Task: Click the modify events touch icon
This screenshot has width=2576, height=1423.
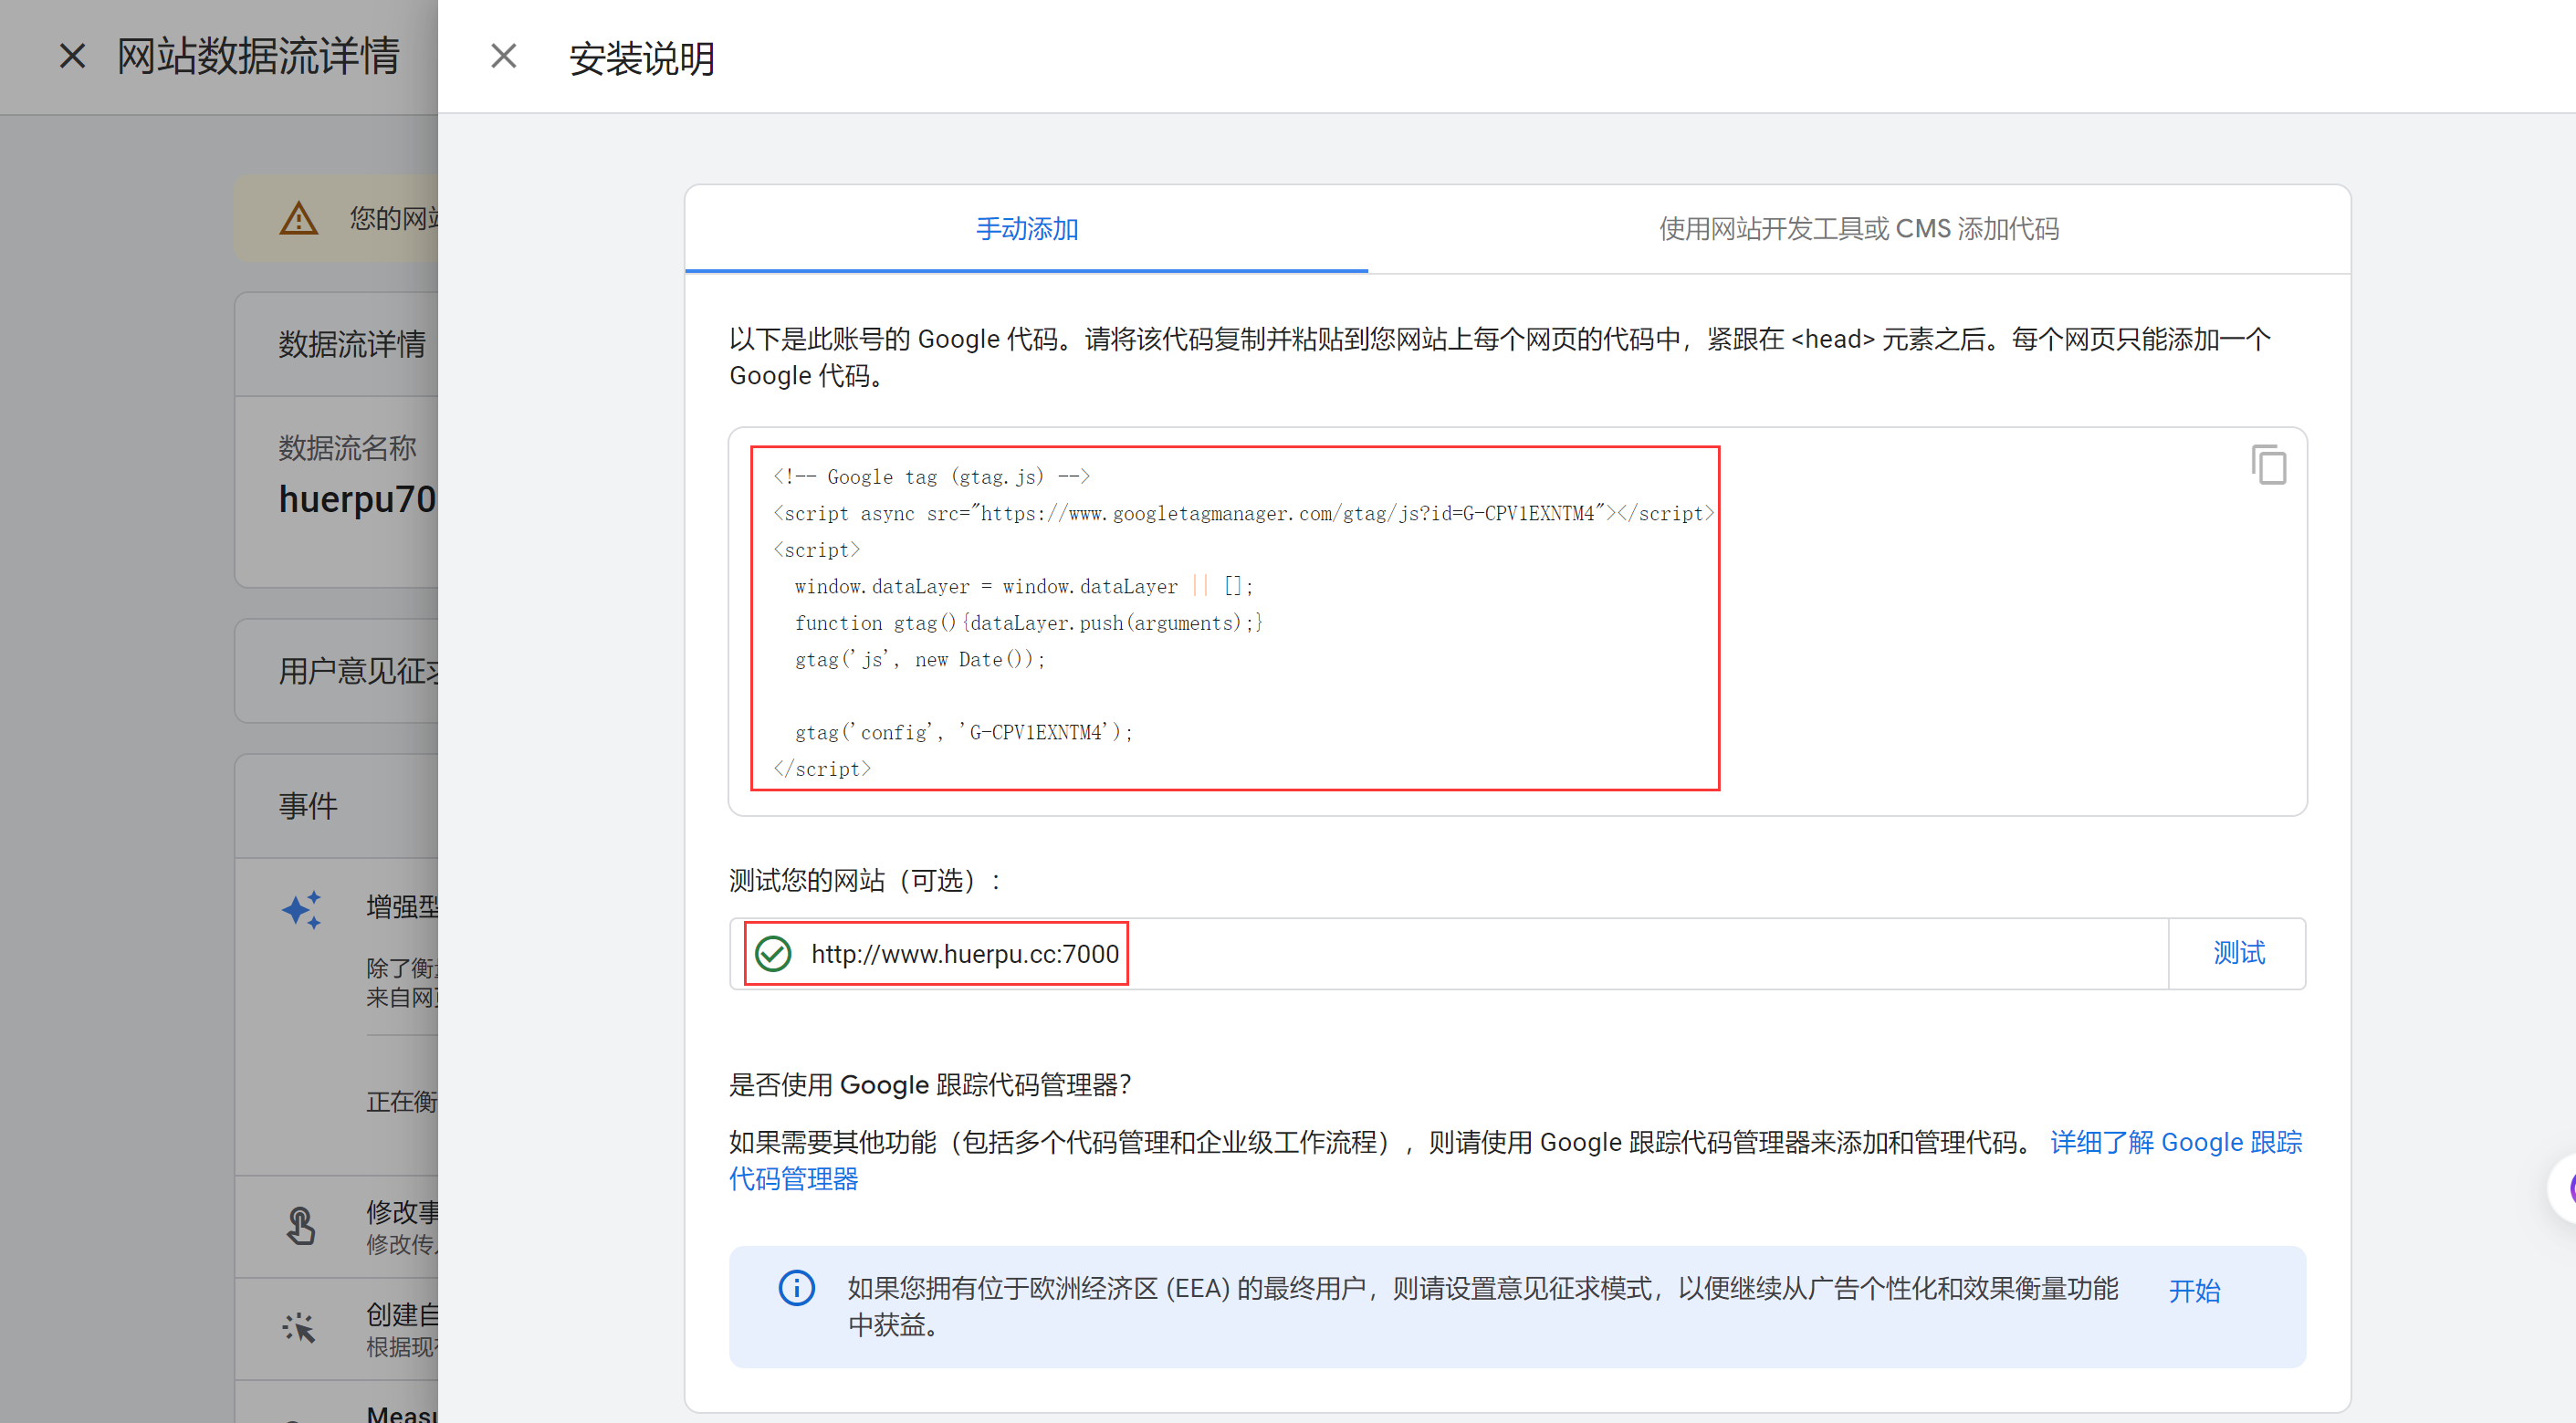Action: [300, 1226]
